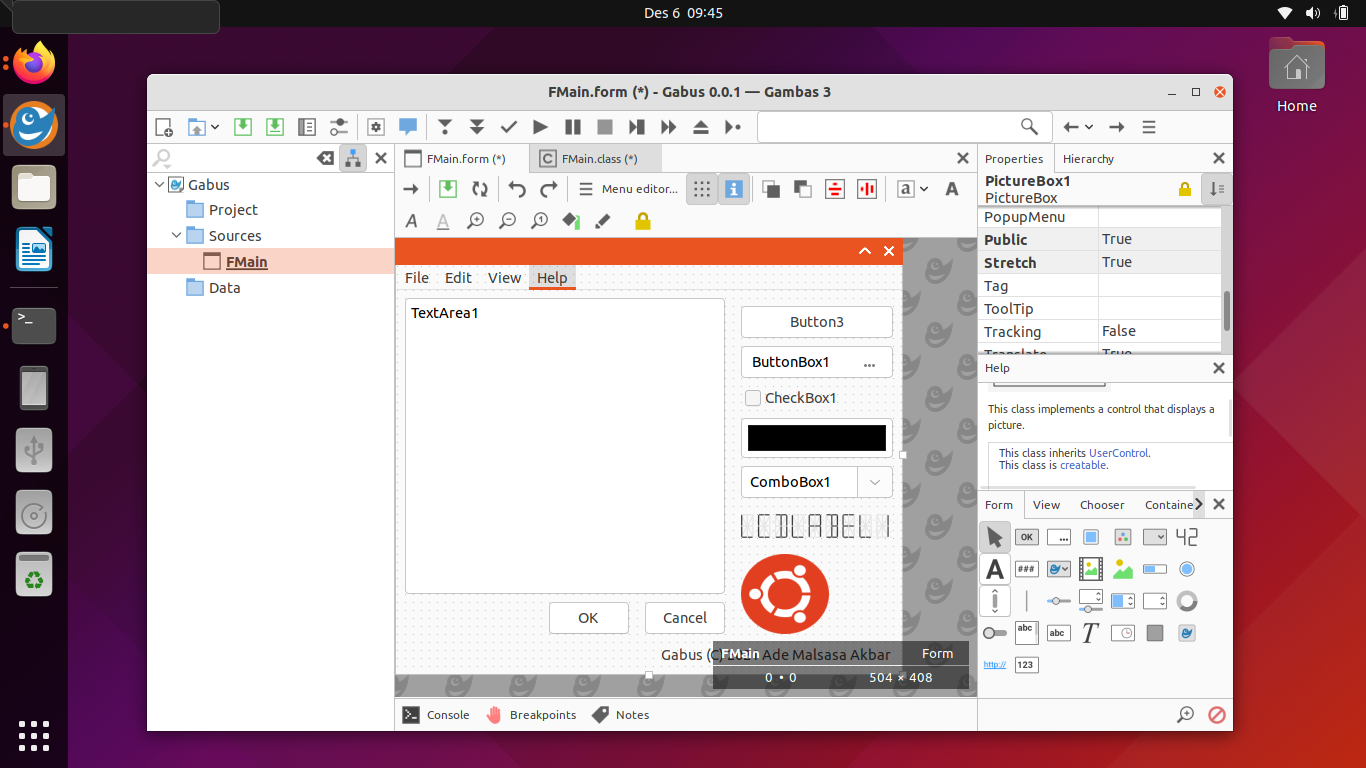Click the Run (play) button in the main toolbar
This screenshot has height=768, width=1366.
pyautogui.click(x=541, y=127)
